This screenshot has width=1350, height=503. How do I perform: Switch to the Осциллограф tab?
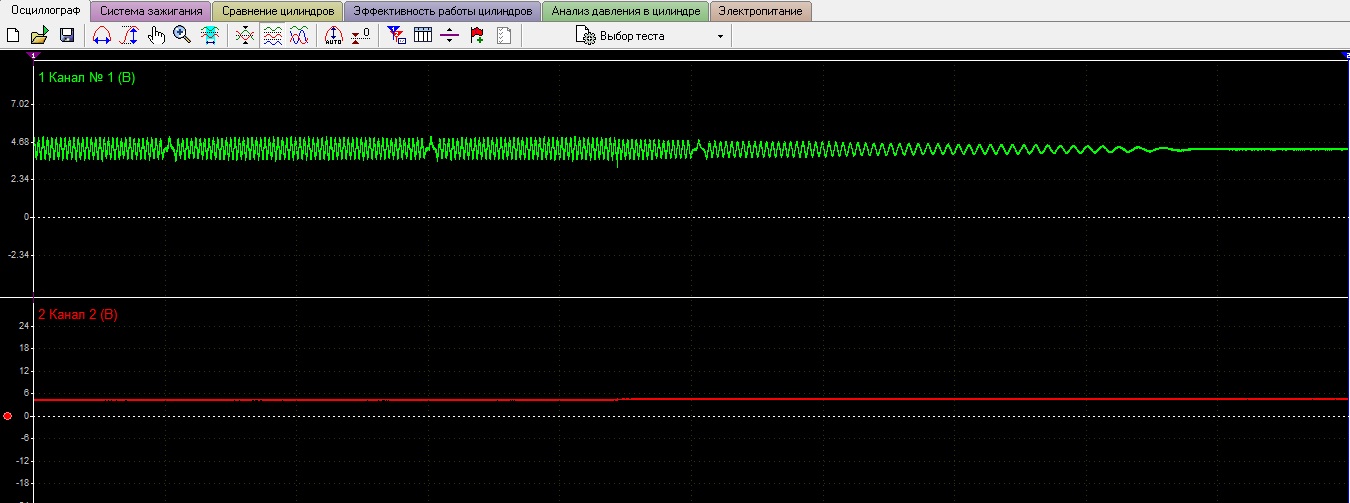[44, 10]
